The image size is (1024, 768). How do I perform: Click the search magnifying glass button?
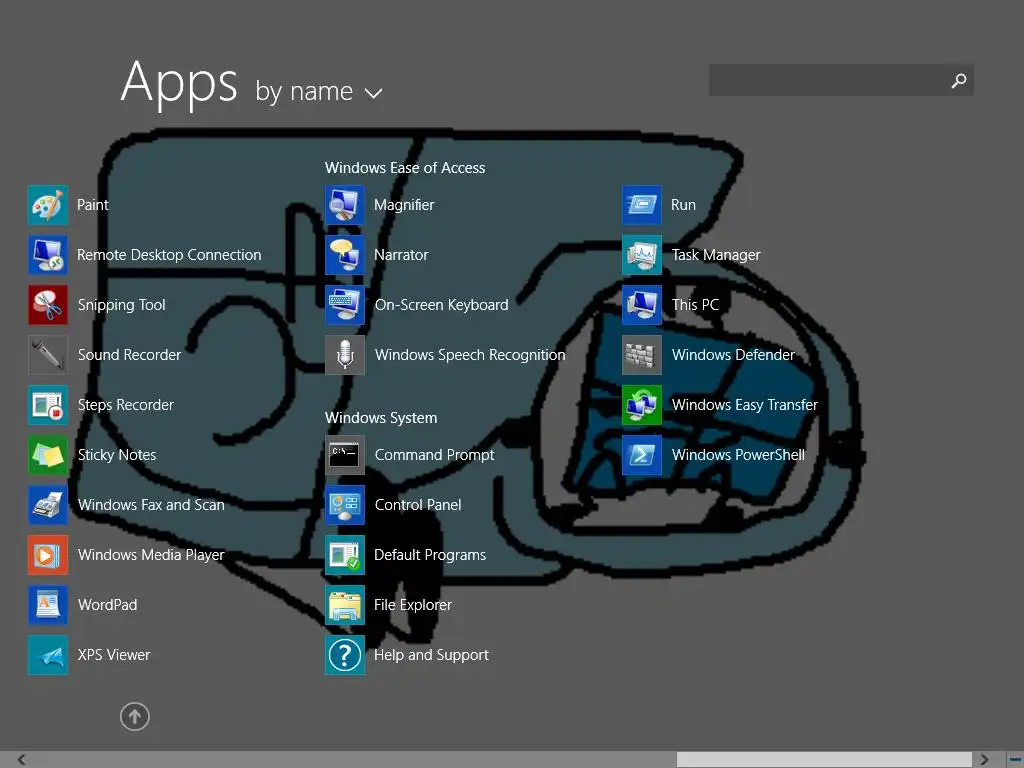click(x=959, y=80)
